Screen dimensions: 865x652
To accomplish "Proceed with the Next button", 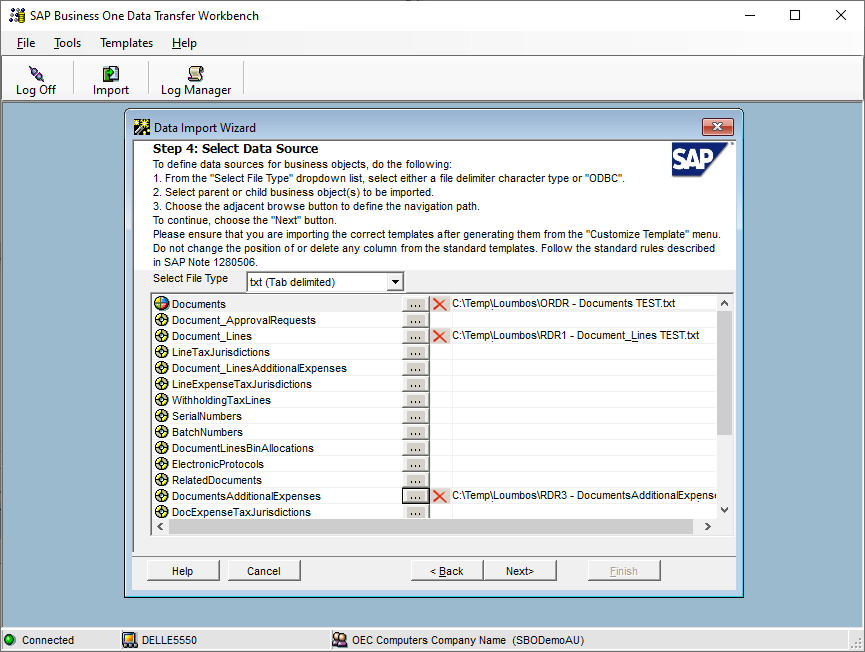I will 520,571.
